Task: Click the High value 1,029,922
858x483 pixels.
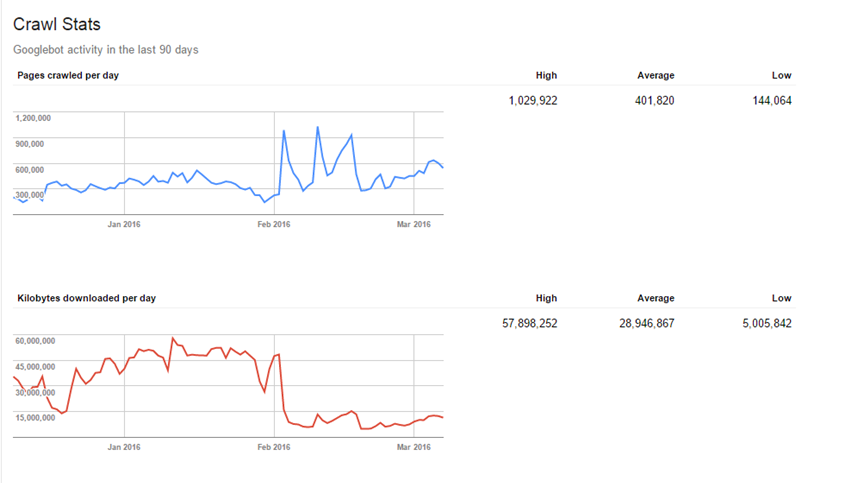Action: click(532, 101)
